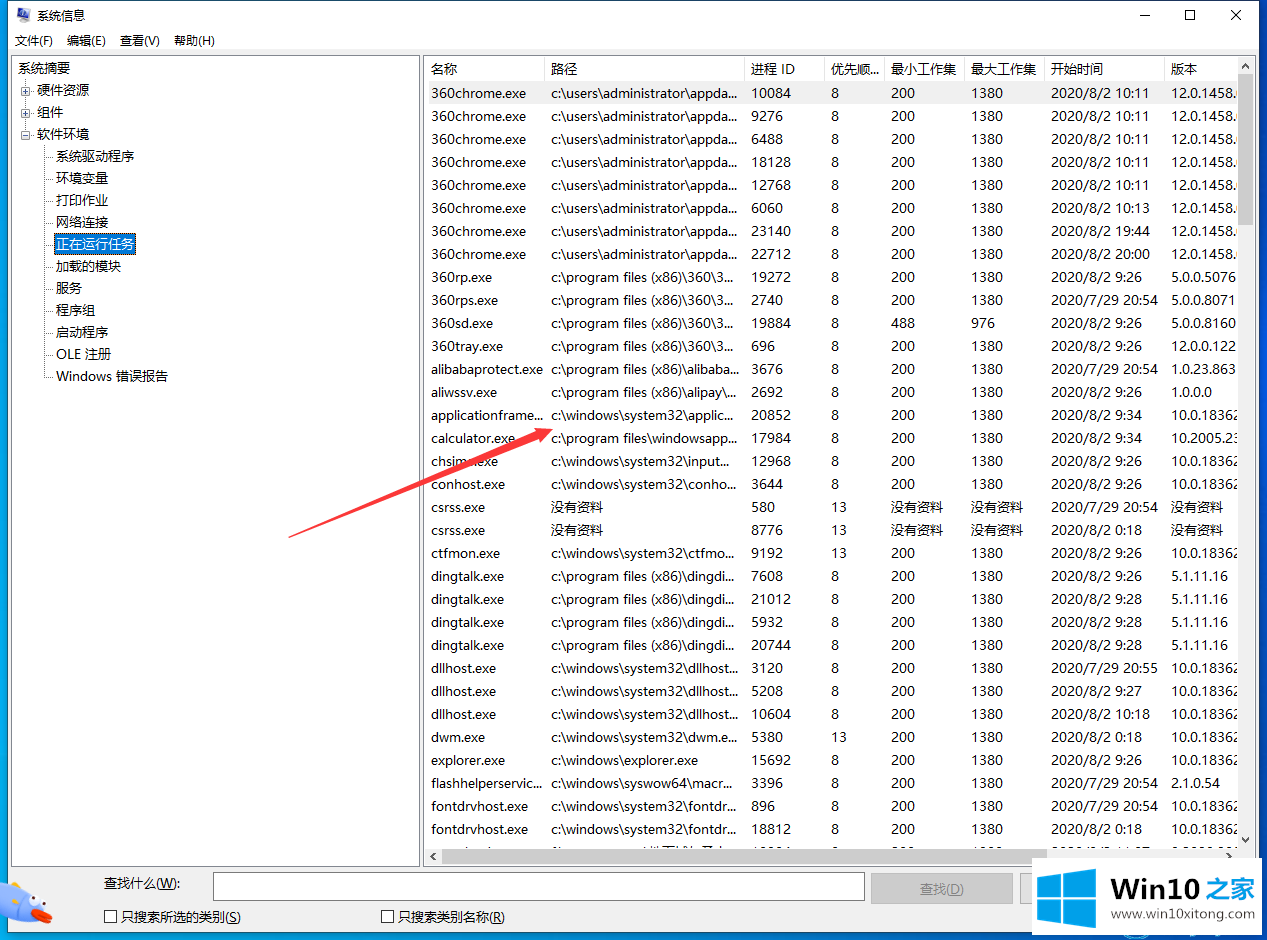Collapse the 软件环境 tree node
Screen dimensions: 1267x940
26,134
